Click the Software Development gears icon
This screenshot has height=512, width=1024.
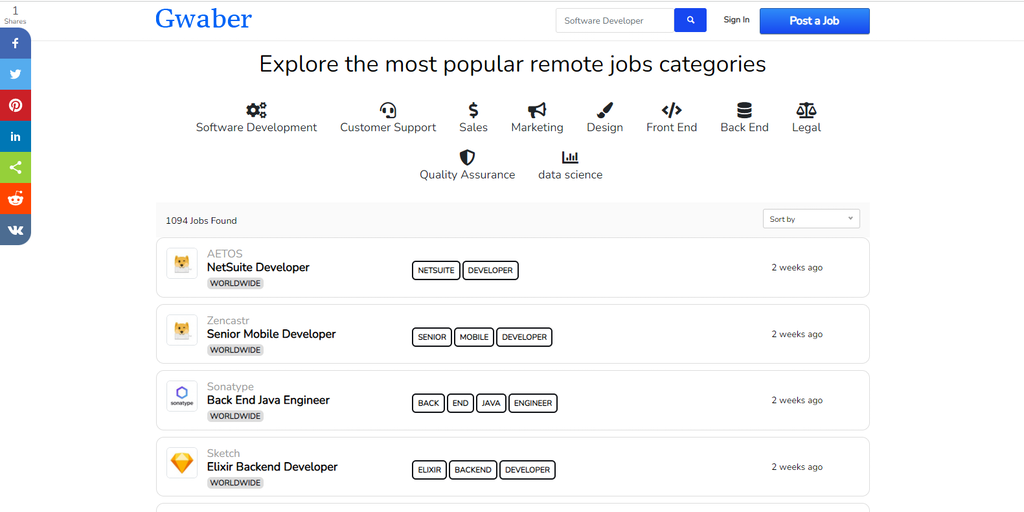(x=256, y=110)
